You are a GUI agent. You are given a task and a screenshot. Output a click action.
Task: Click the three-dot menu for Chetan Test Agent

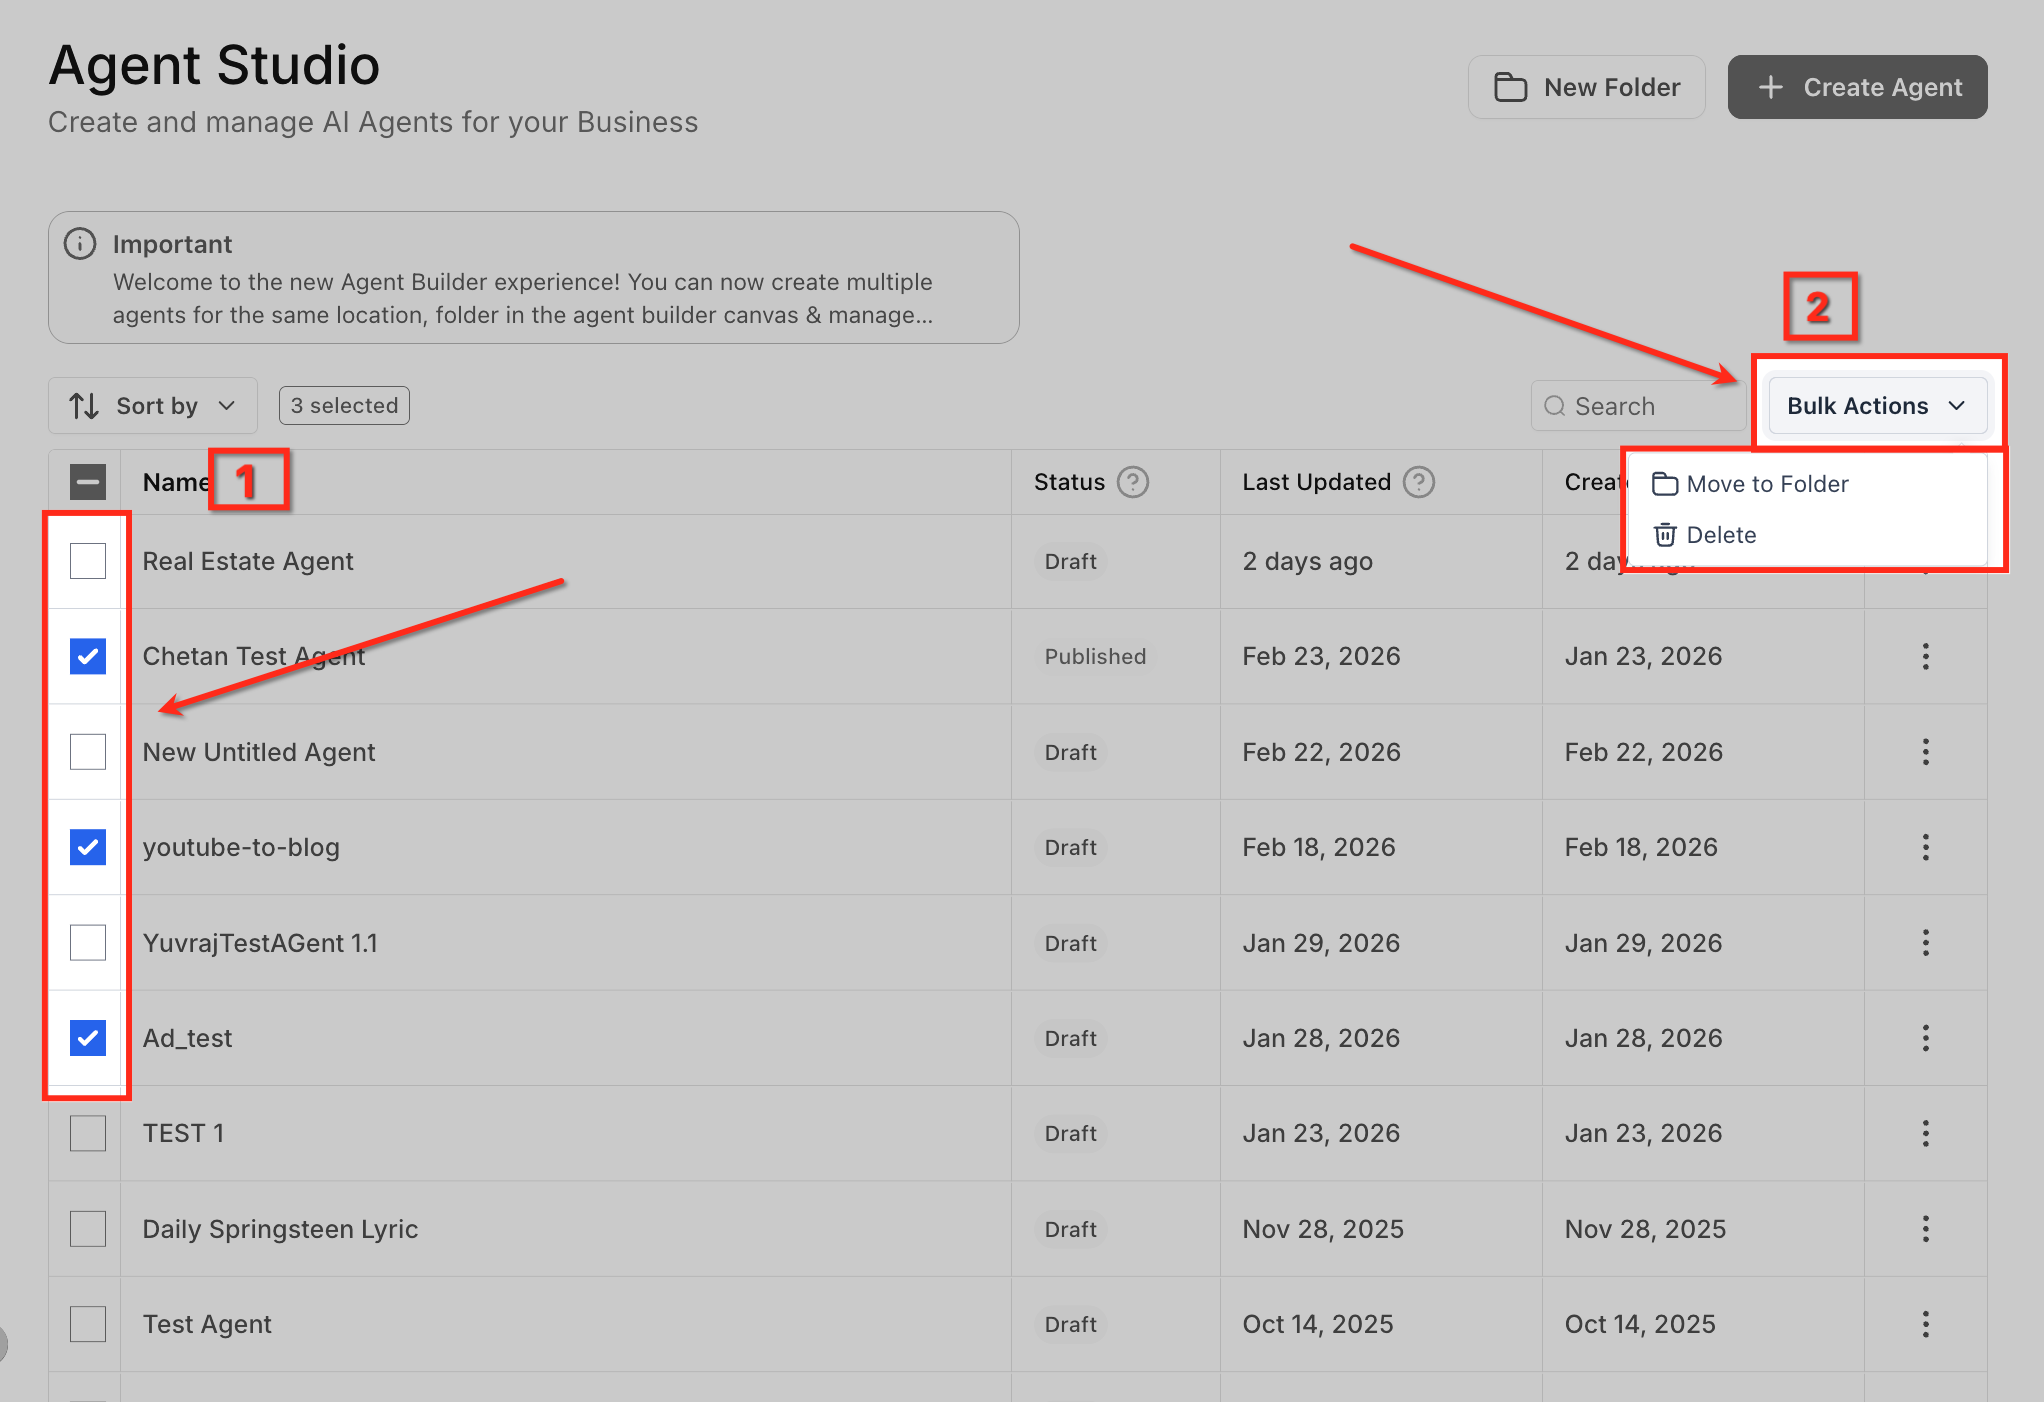point(1925,657)
